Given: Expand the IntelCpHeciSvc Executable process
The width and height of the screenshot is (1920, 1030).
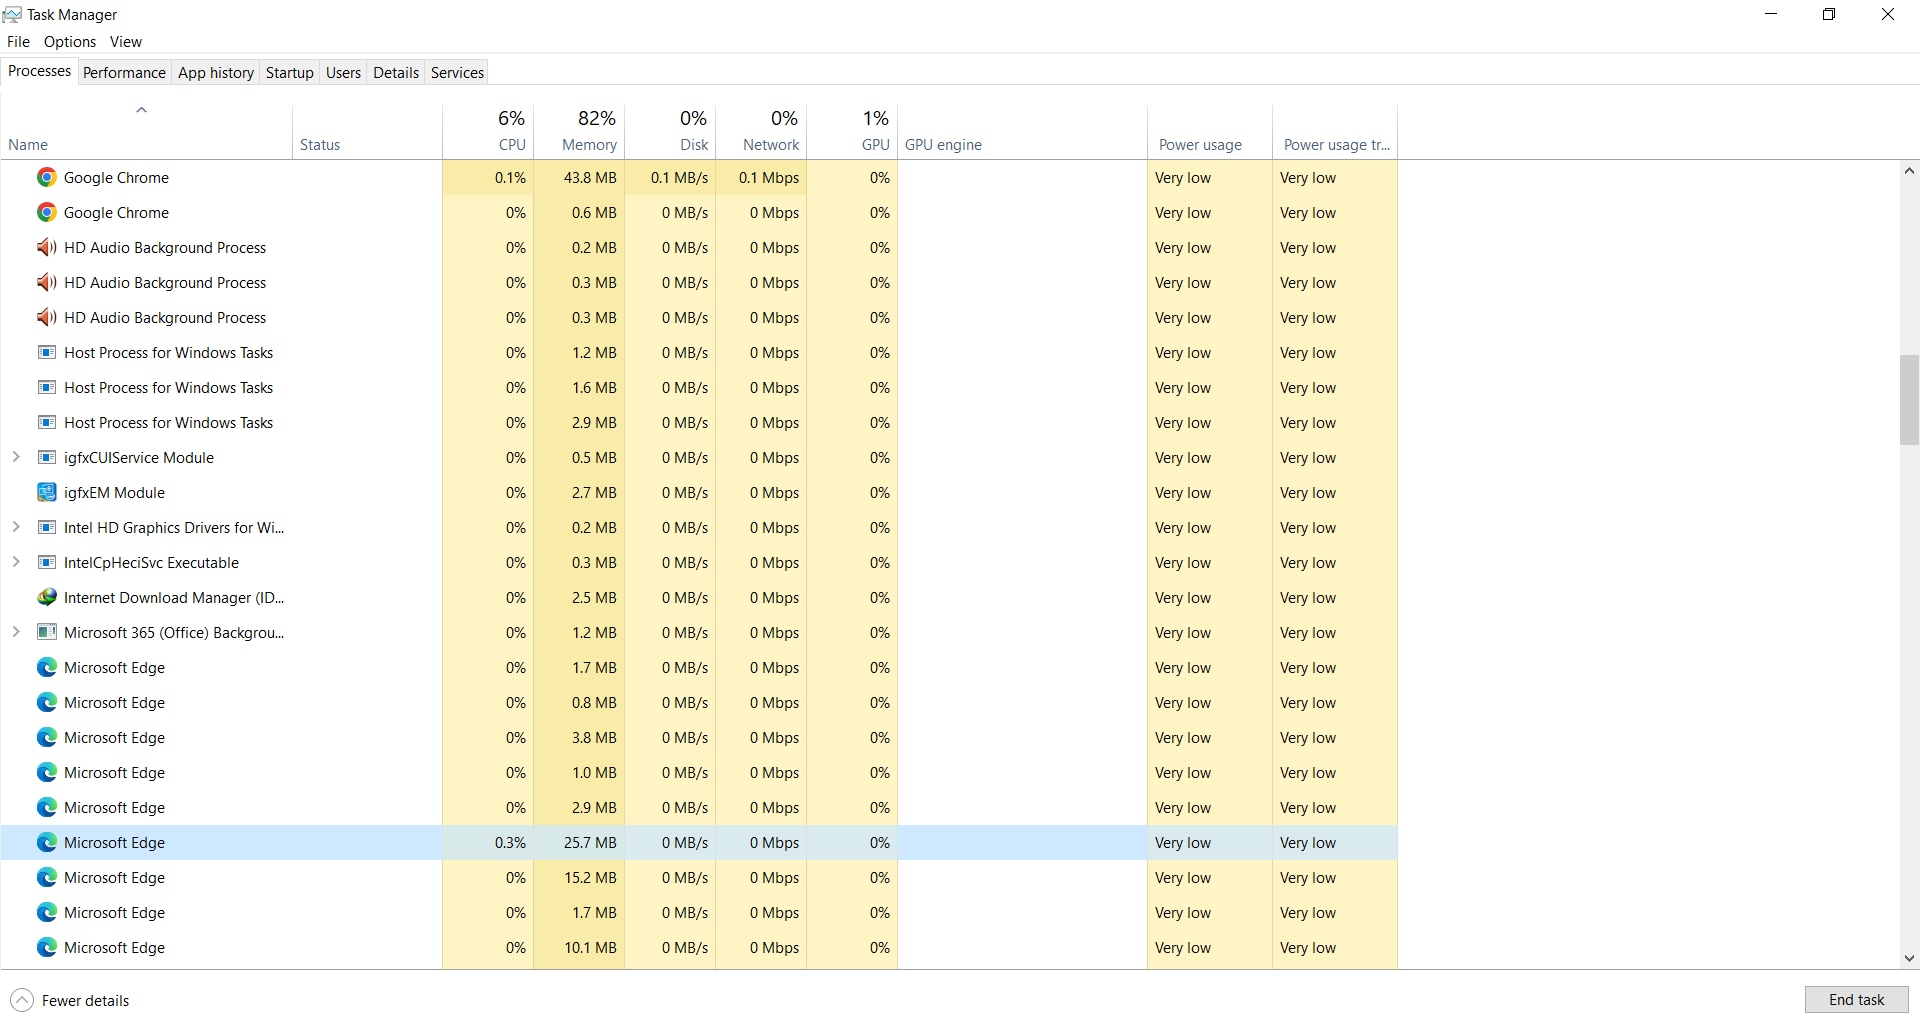Looking at the screenshot, I should [16, 562].
